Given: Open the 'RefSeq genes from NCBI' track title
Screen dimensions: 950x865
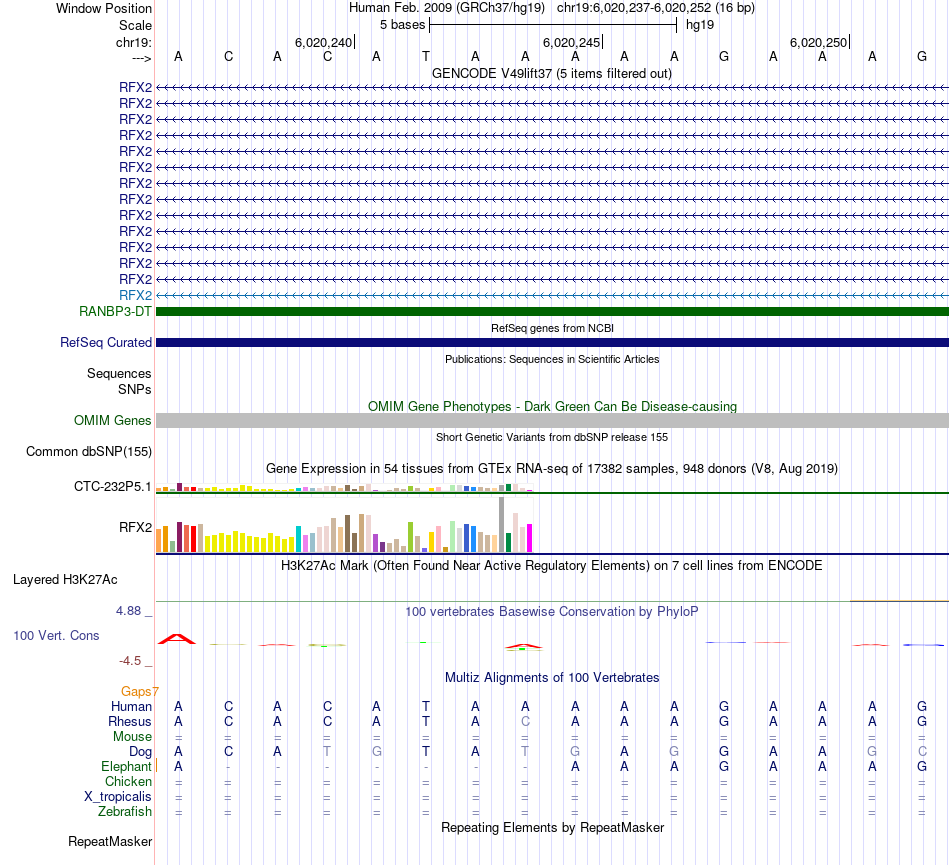Looking at the screenshot, I should 552,328.
